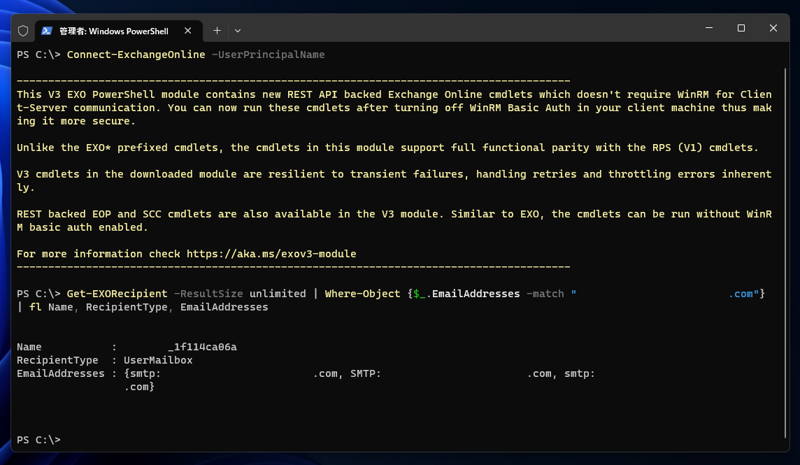
Task: Click 'REST backed EOP and SCC cmdlets' line
Action: point(394,214)
